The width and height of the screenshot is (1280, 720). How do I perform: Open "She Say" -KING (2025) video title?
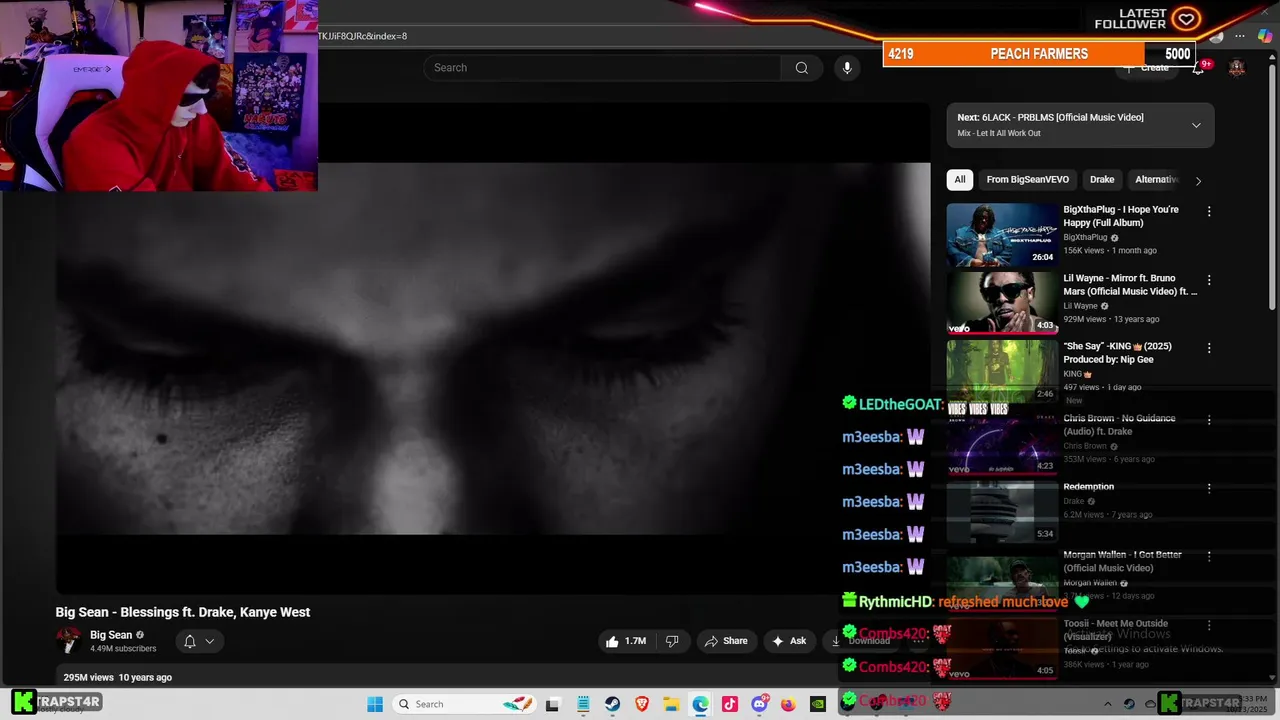tap(1117, 353)
